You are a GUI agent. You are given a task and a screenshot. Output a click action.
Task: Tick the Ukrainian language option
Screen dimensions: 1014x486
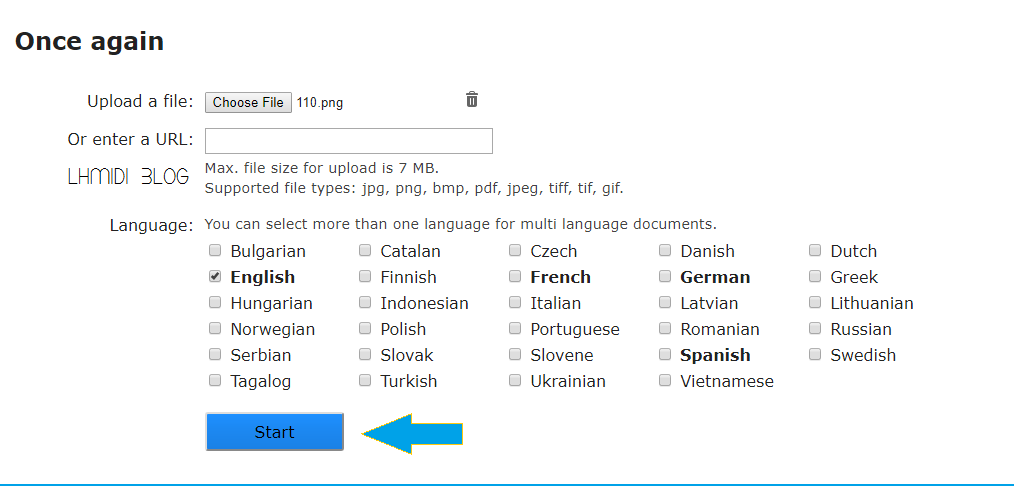point(515,380)
